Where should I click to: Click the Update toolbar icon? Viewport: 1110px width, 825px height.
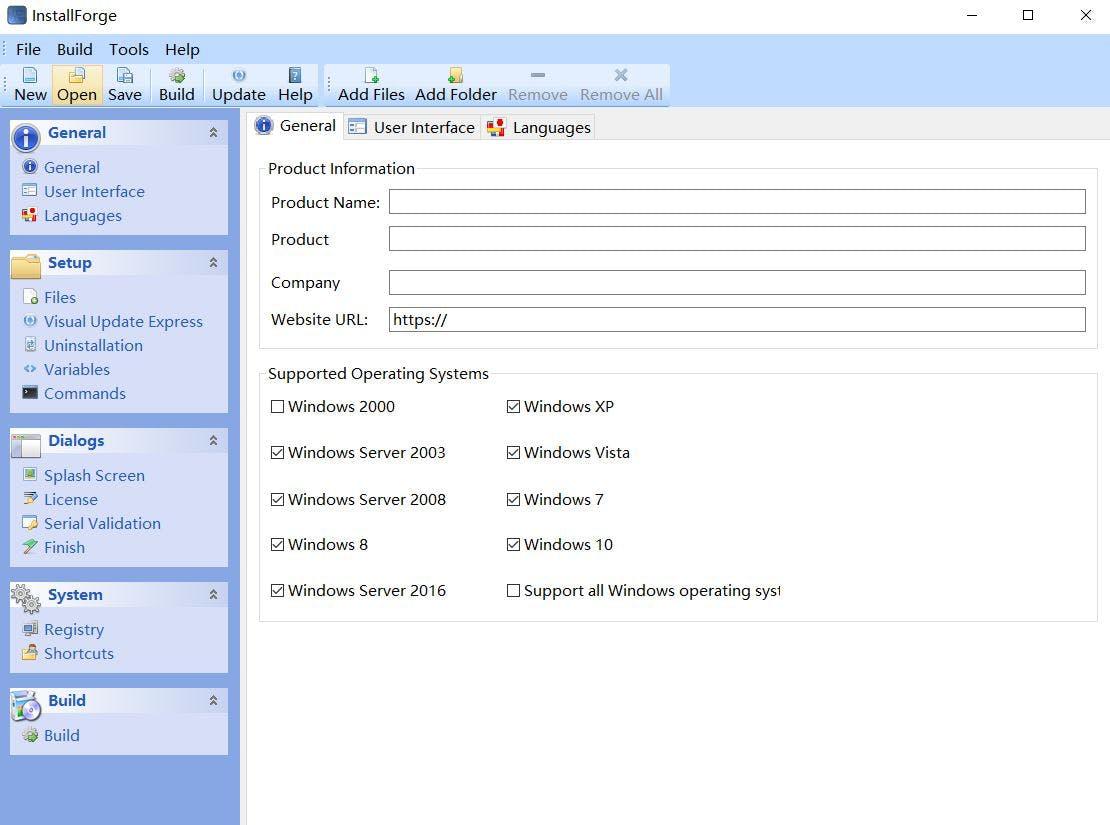click(x=239, y=85)
